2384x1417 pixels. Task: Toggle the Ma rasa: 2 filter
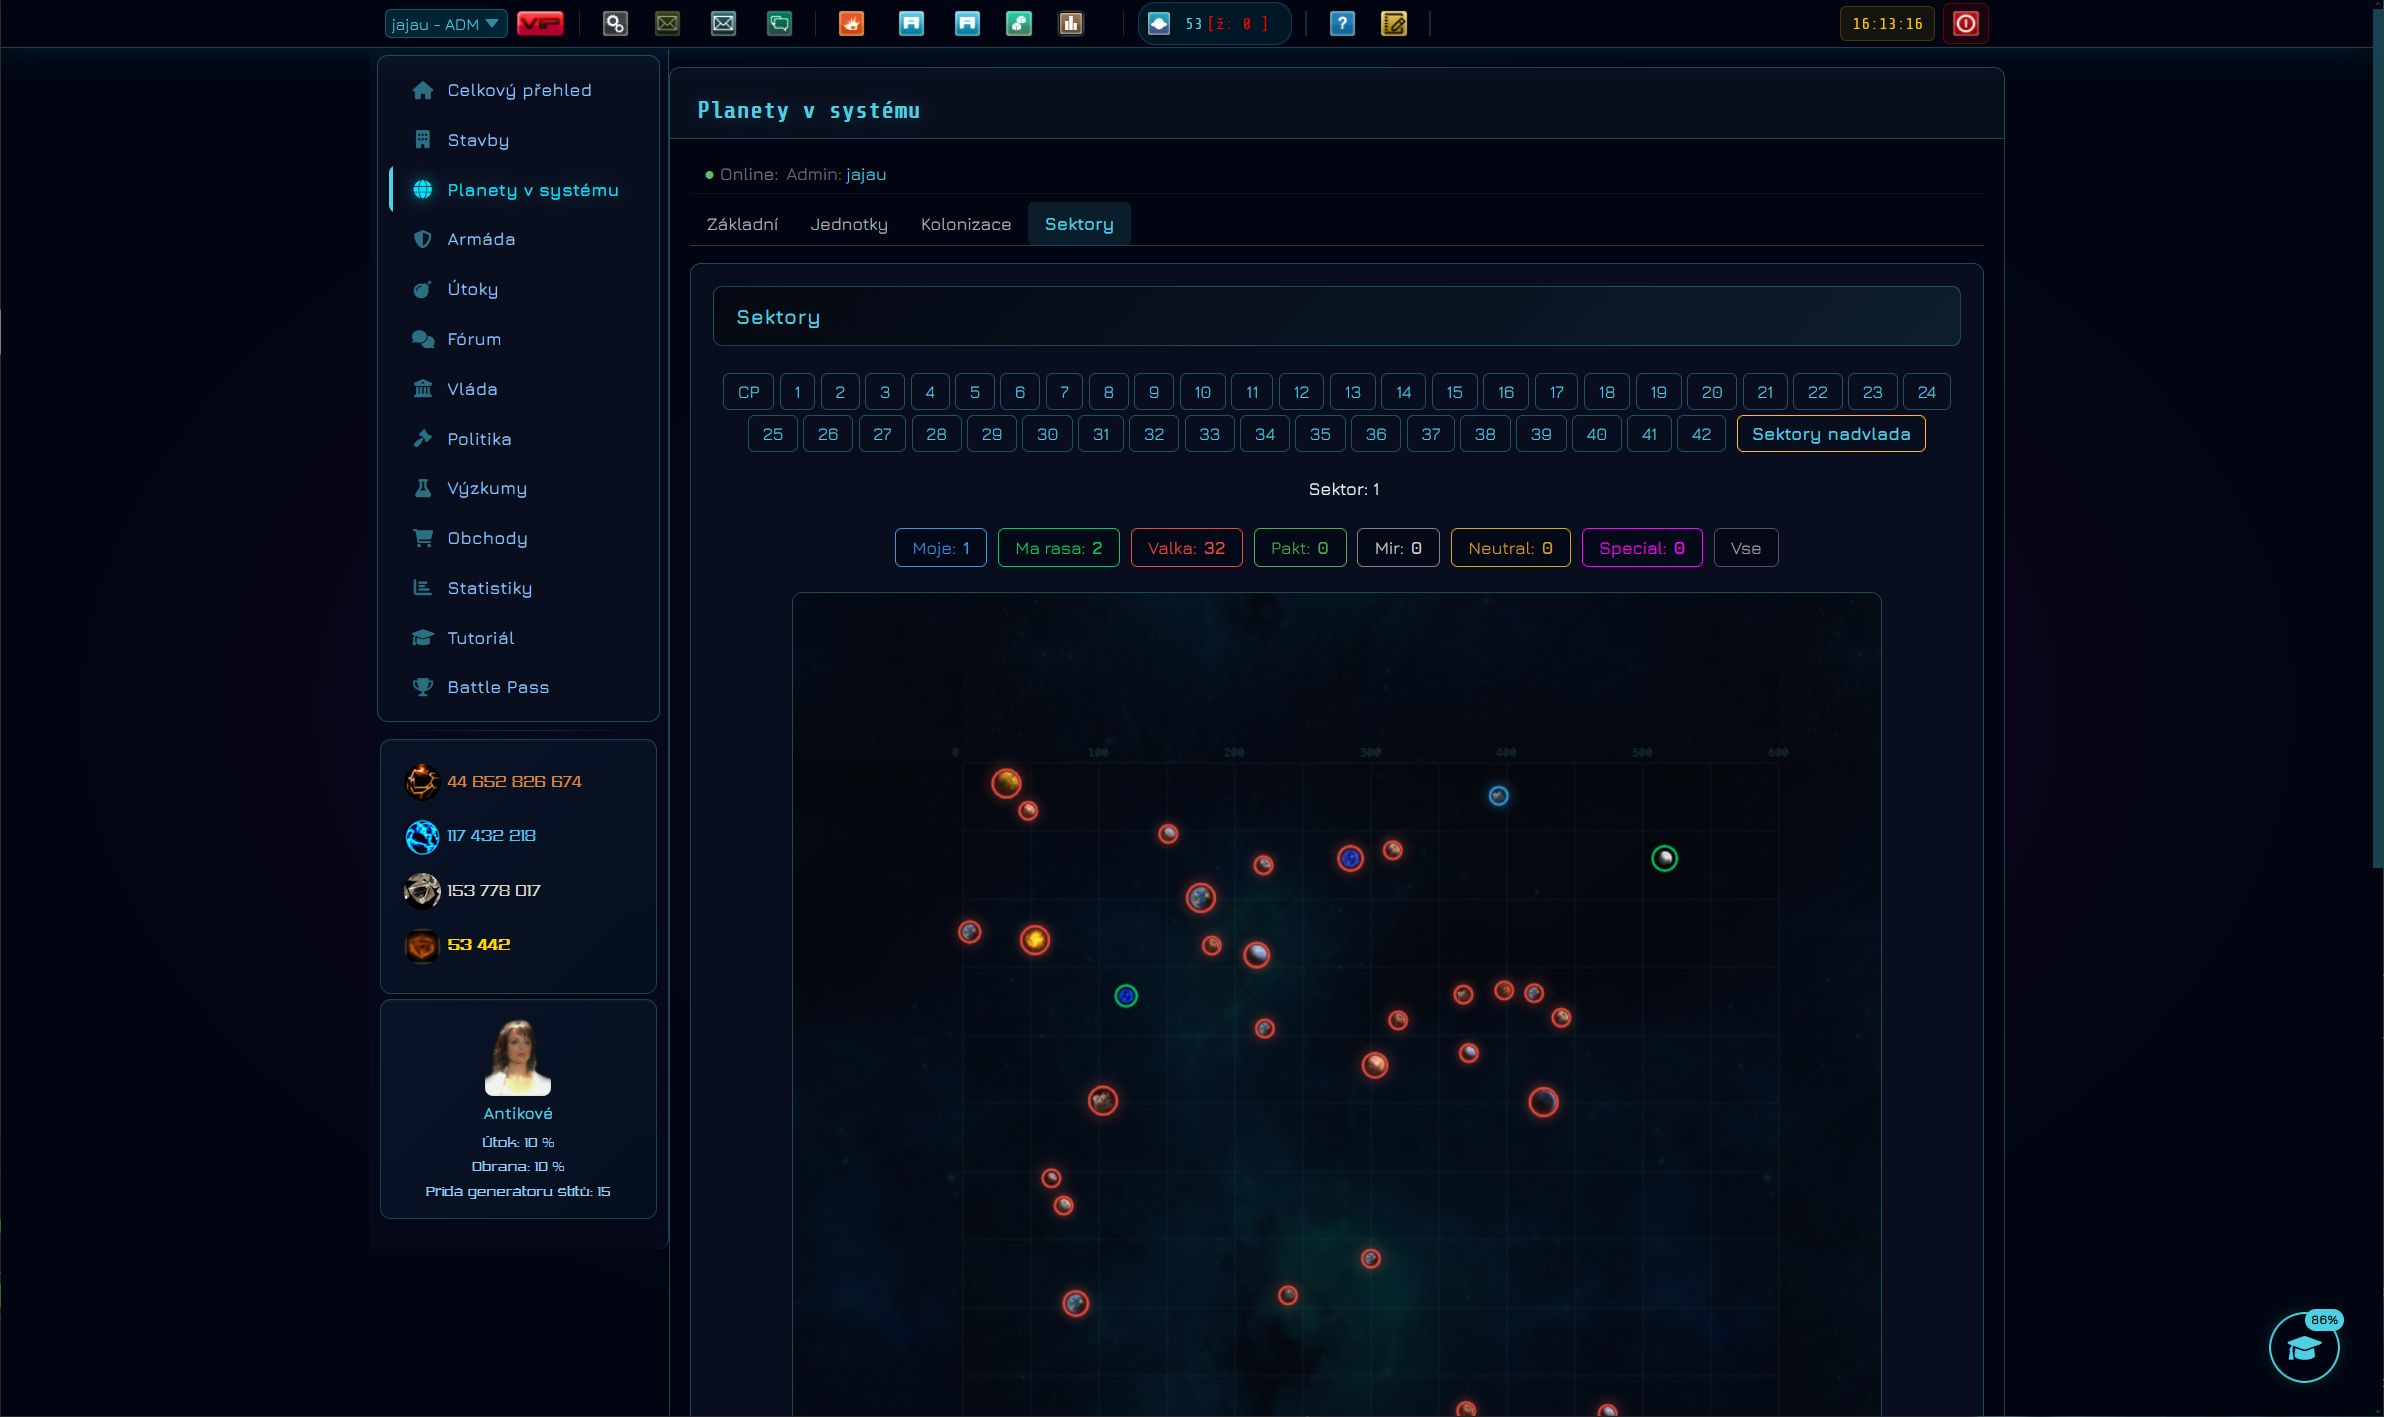(x=1058, y=548)
